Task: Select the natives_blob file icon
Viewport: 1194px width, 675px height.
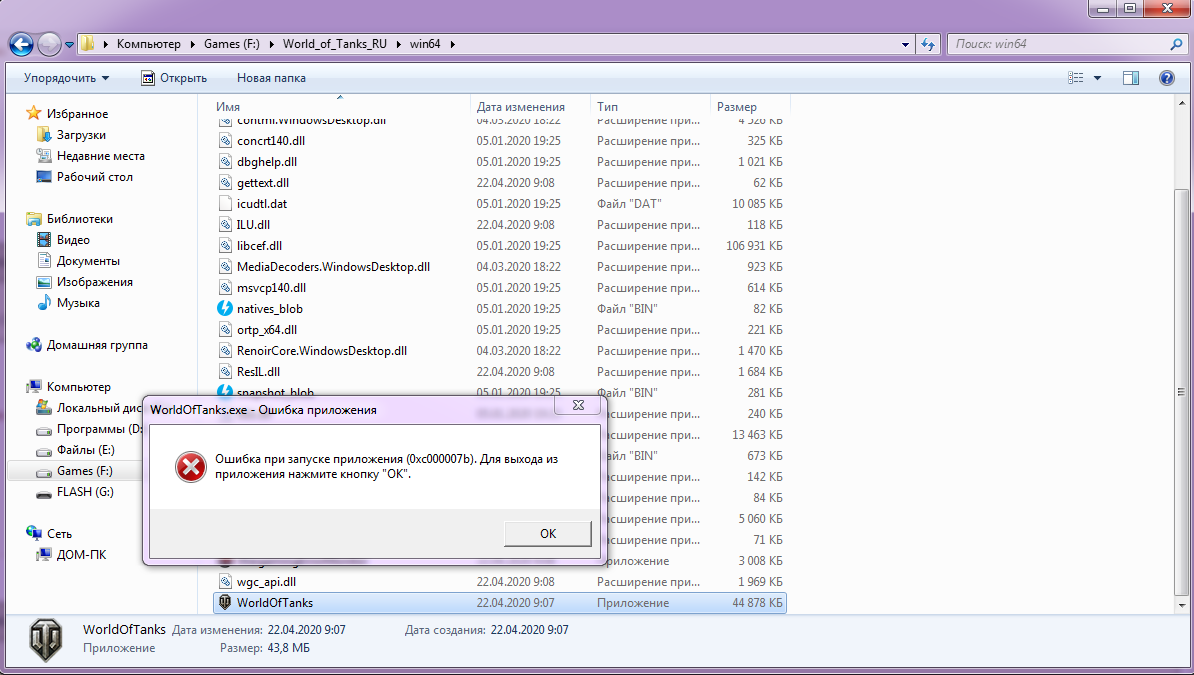Action: (x=225, y=309)
